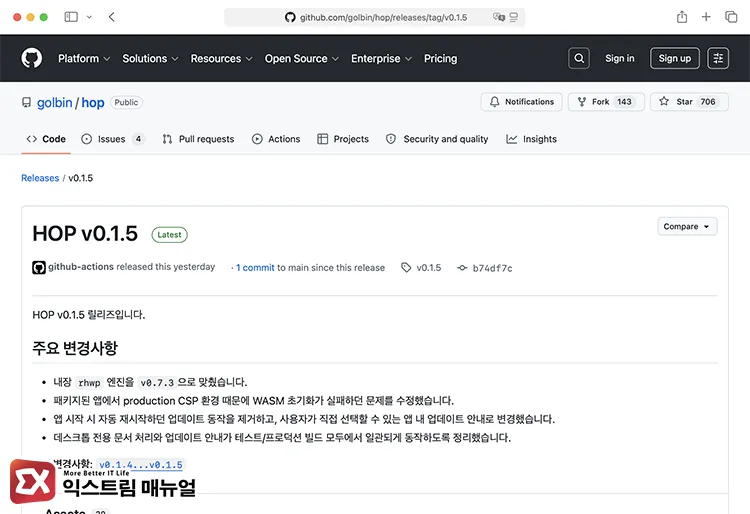Open the golbin owner link
The image size is (750, 514).
[55, 103]
